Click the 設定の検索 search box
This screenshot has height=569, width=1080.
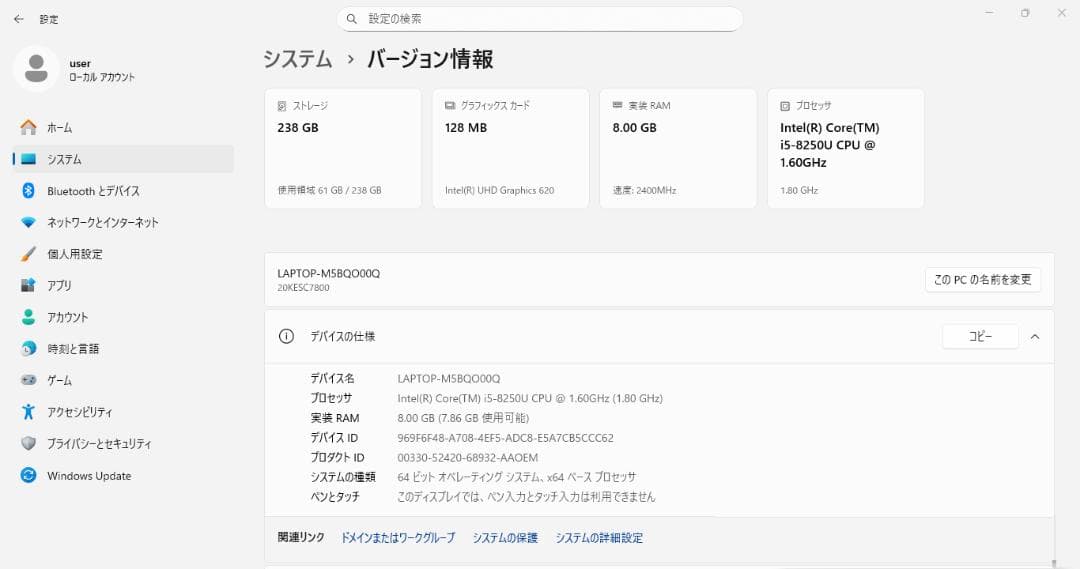click(x=539, y=19)
